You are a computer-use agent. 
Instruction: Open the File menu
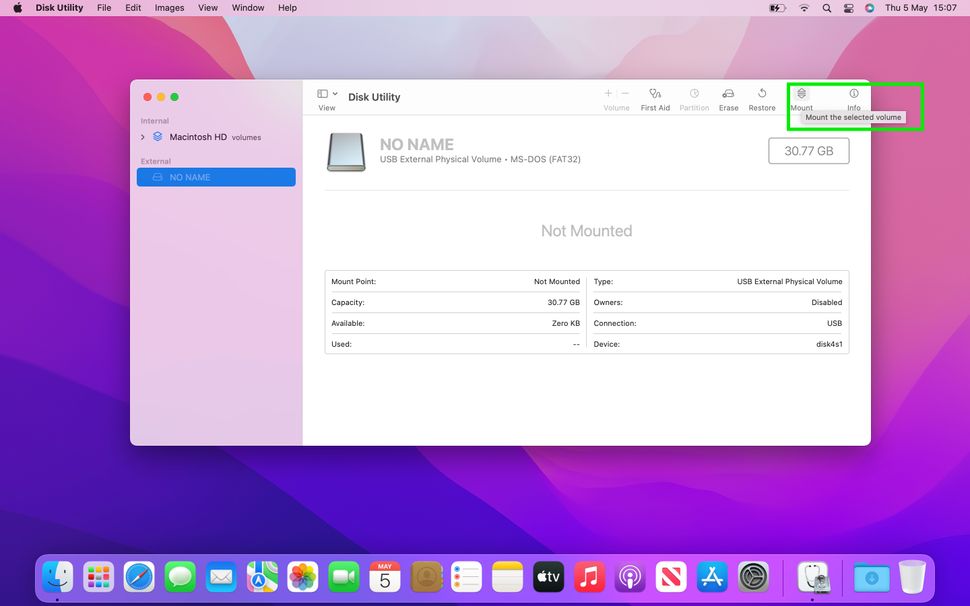pos(104,8)
